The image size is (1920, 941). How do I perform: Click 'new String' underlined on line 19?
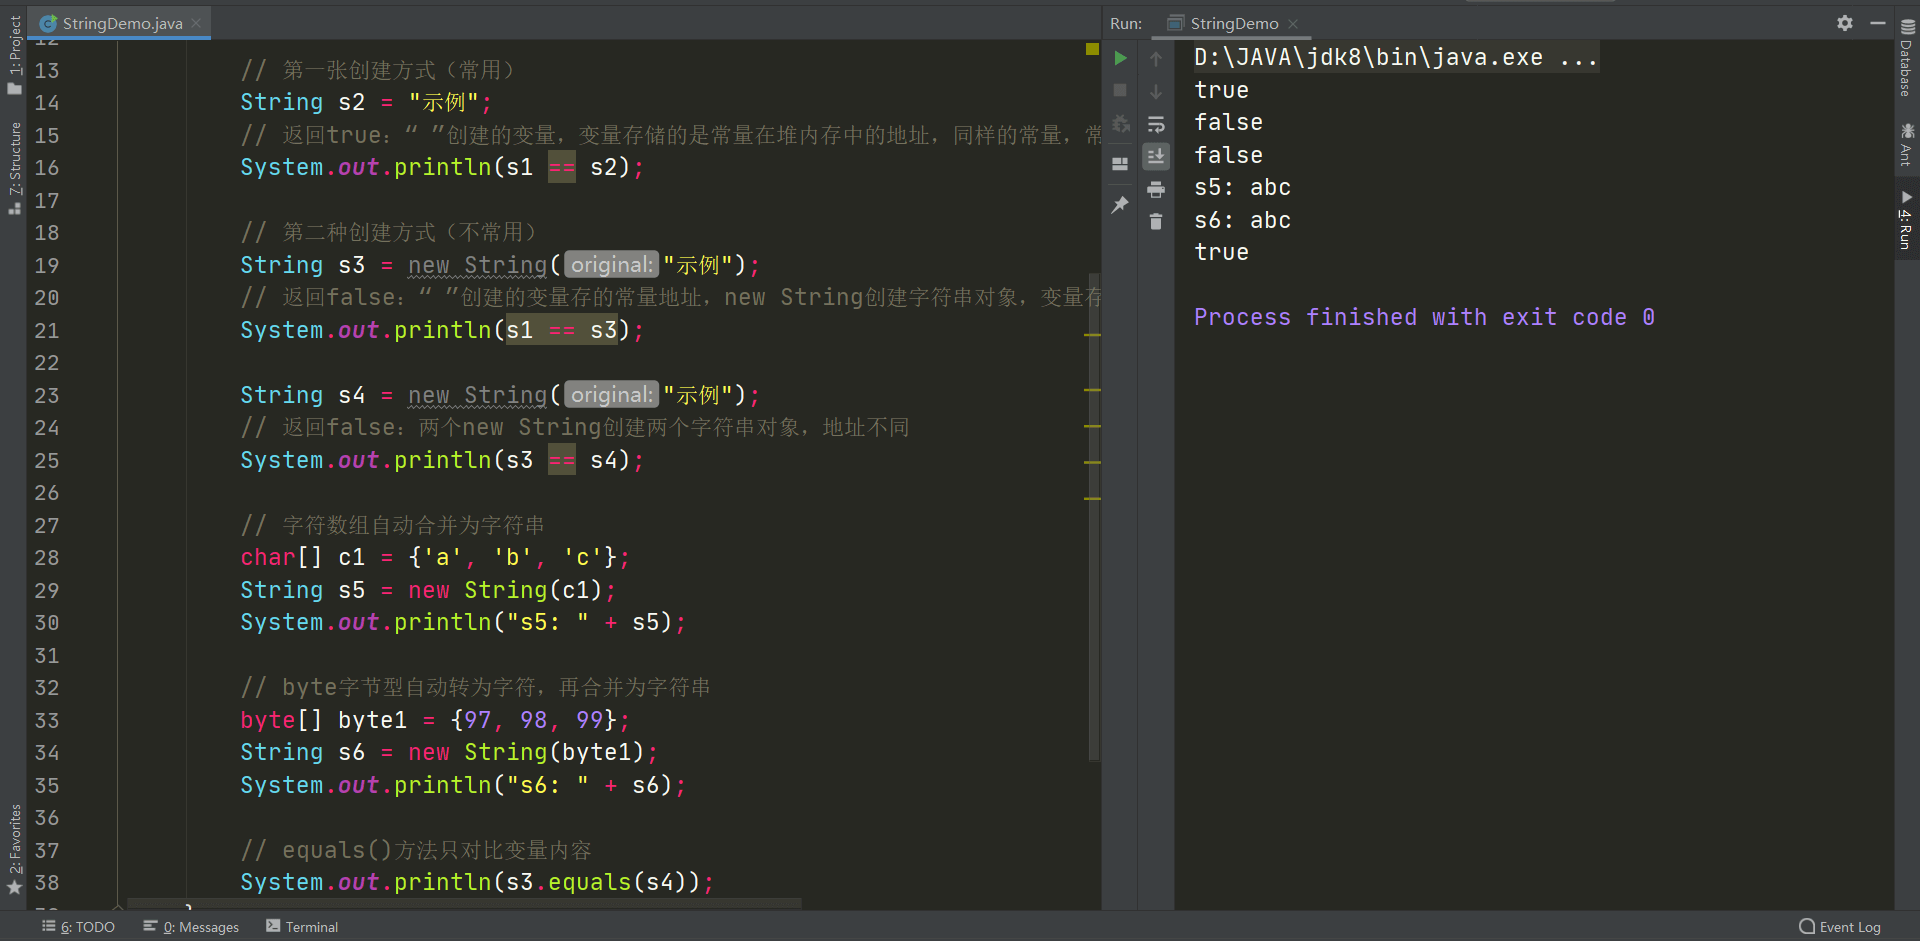[x=478, y=265]
